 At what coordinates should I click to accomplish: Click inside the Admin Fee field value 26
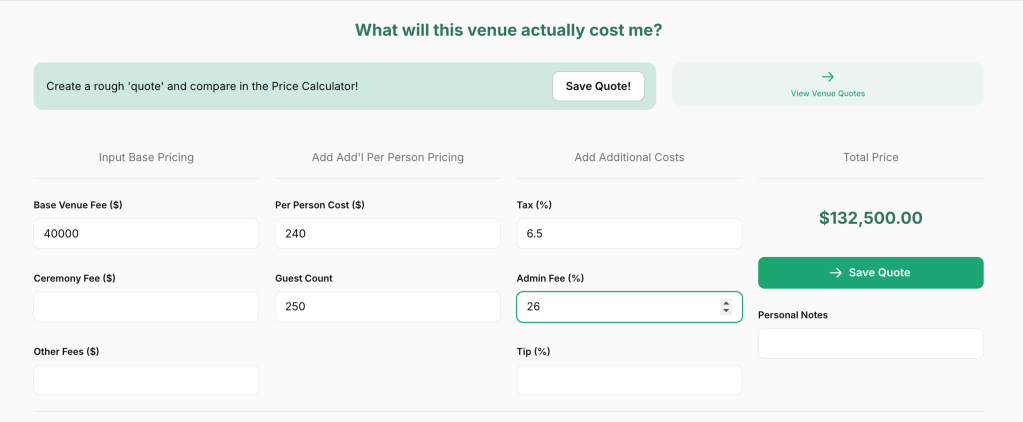[x=610, y=307]
